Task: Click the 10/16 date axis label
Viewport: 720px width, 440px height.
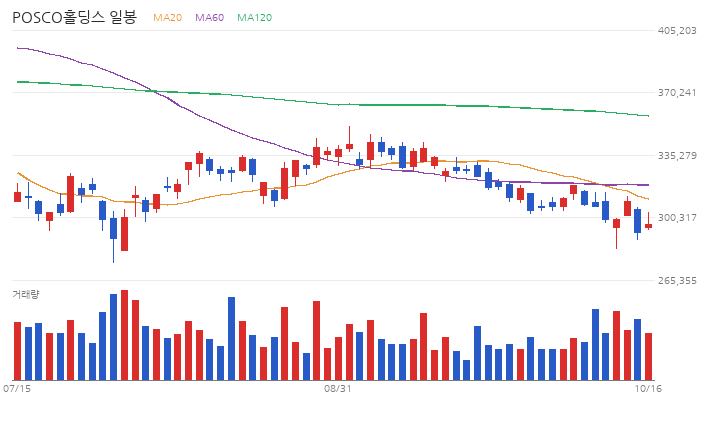Action: (x=648, y=389)
